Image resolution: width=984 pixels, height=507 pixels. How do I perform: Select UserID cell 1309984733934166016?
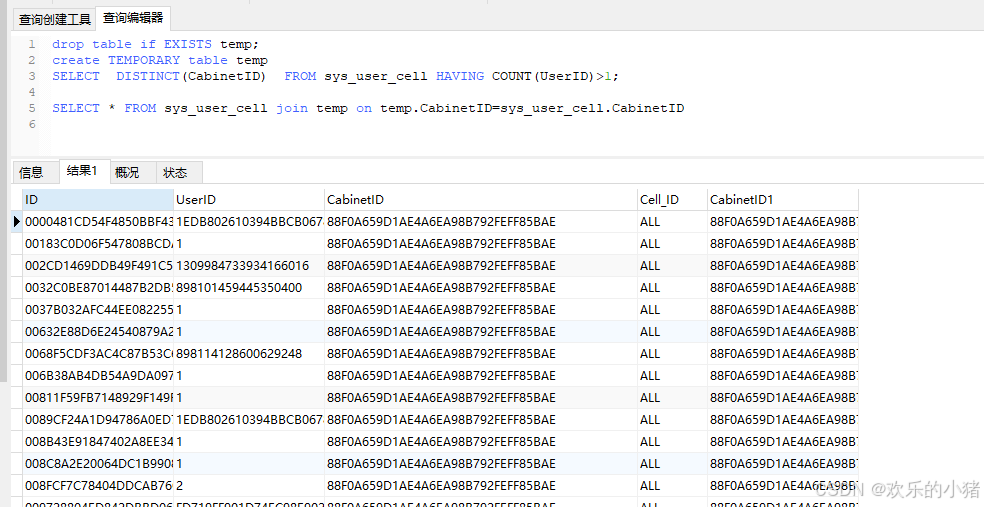pyautogui.click(x=249, y=265)
